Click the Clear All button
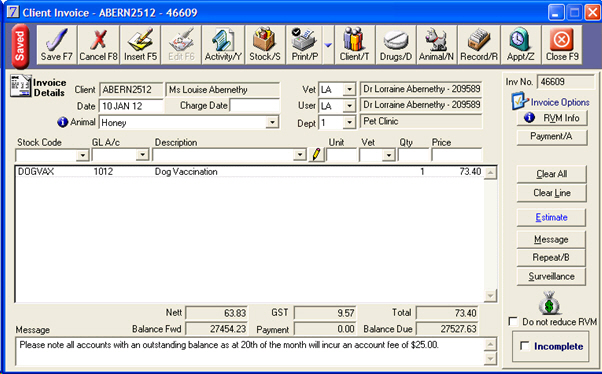 tap(552, 174)
